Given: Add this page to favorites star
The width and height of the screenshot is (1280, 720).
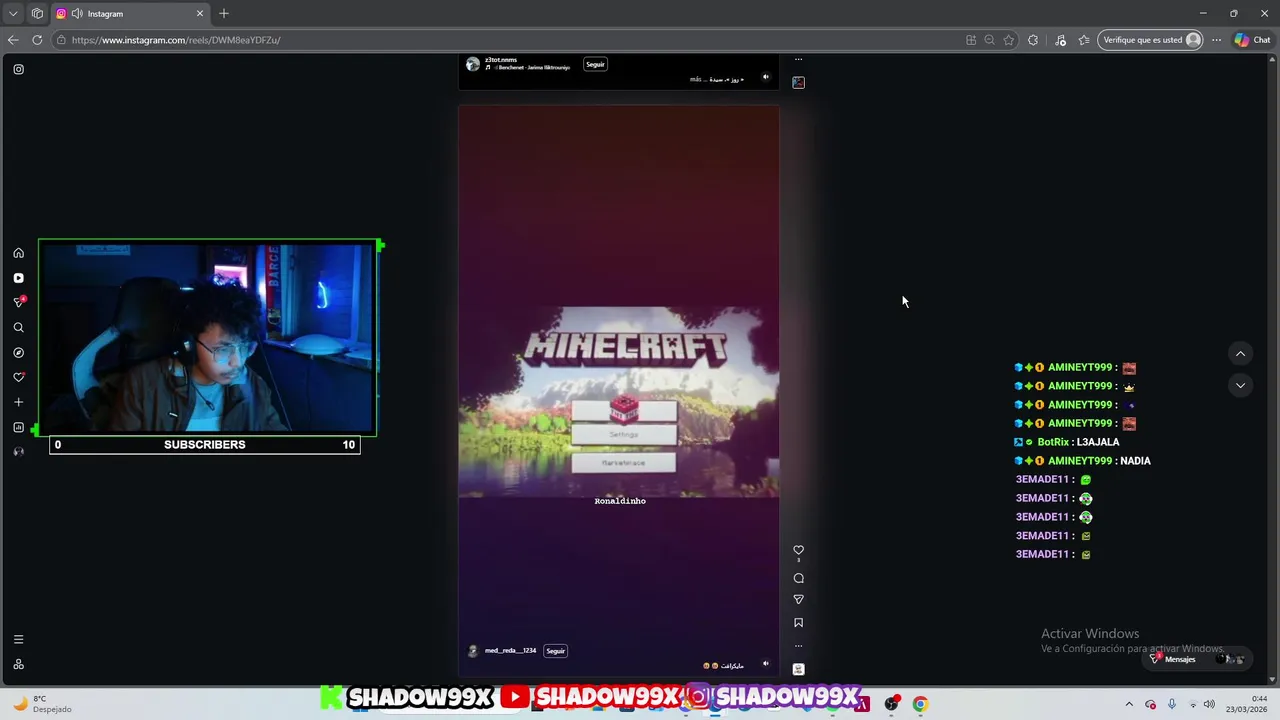Looking at the screenshot, I should click(1009, 40).
